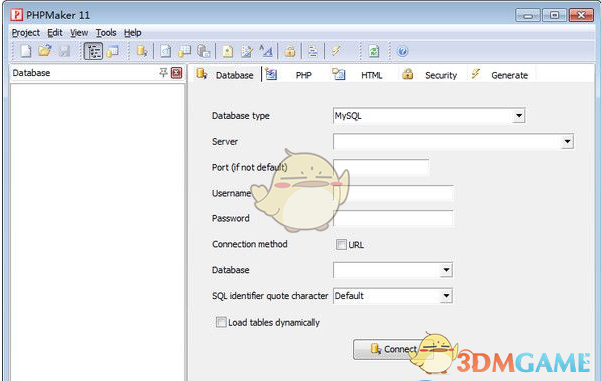Viewport: 601px width, 381px height.
Task: Switch to the Security tab
Action: pos(430,74)
